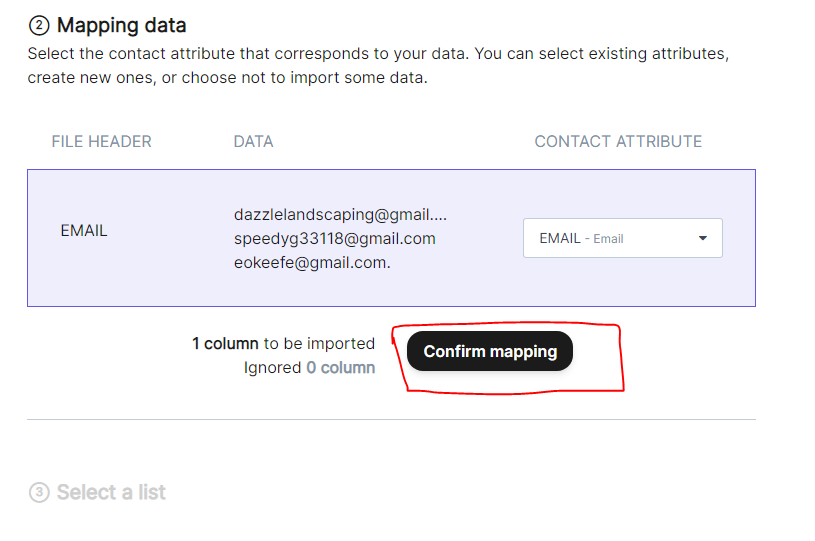Screen dimensions: 815x541
Task: Select the "Select a list" step heading
Action: click(x=111, y=493)
